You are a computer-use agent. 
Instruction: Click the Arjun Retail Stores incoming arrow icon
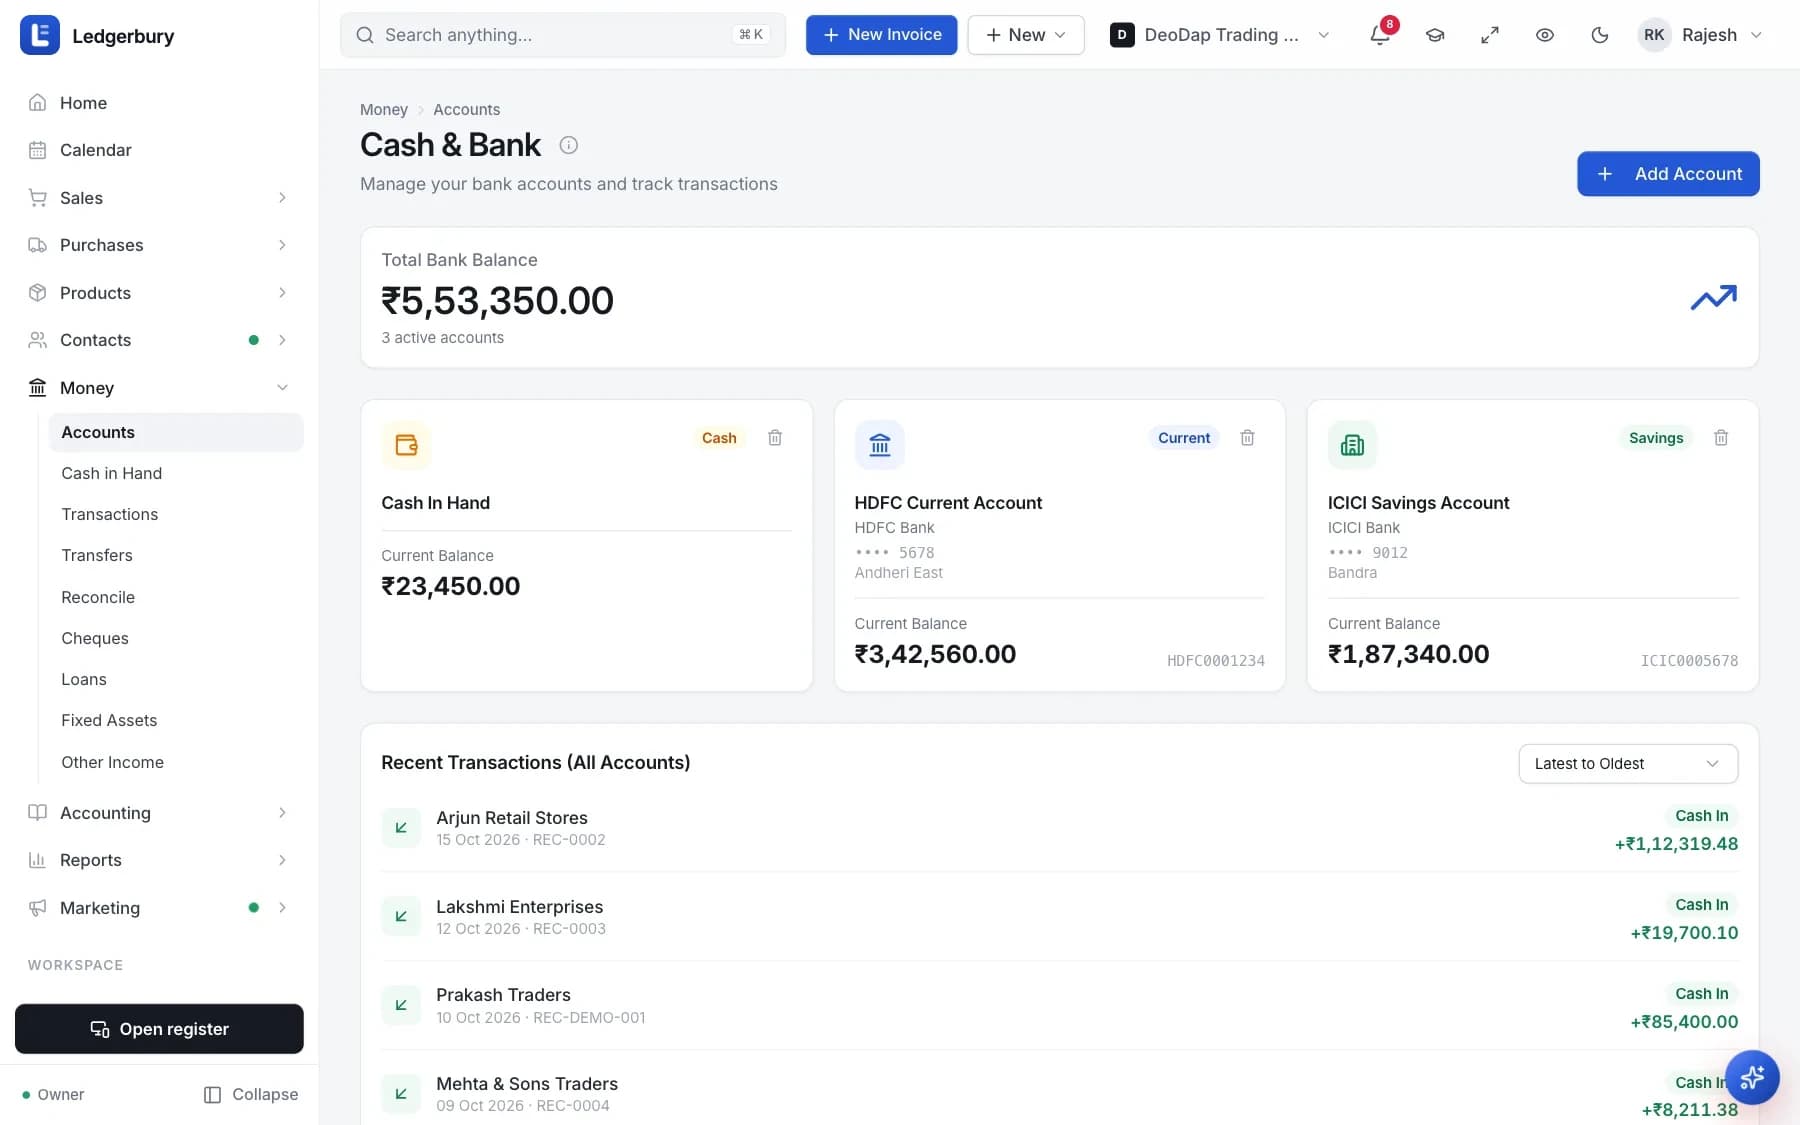click(x=401, y=827)
